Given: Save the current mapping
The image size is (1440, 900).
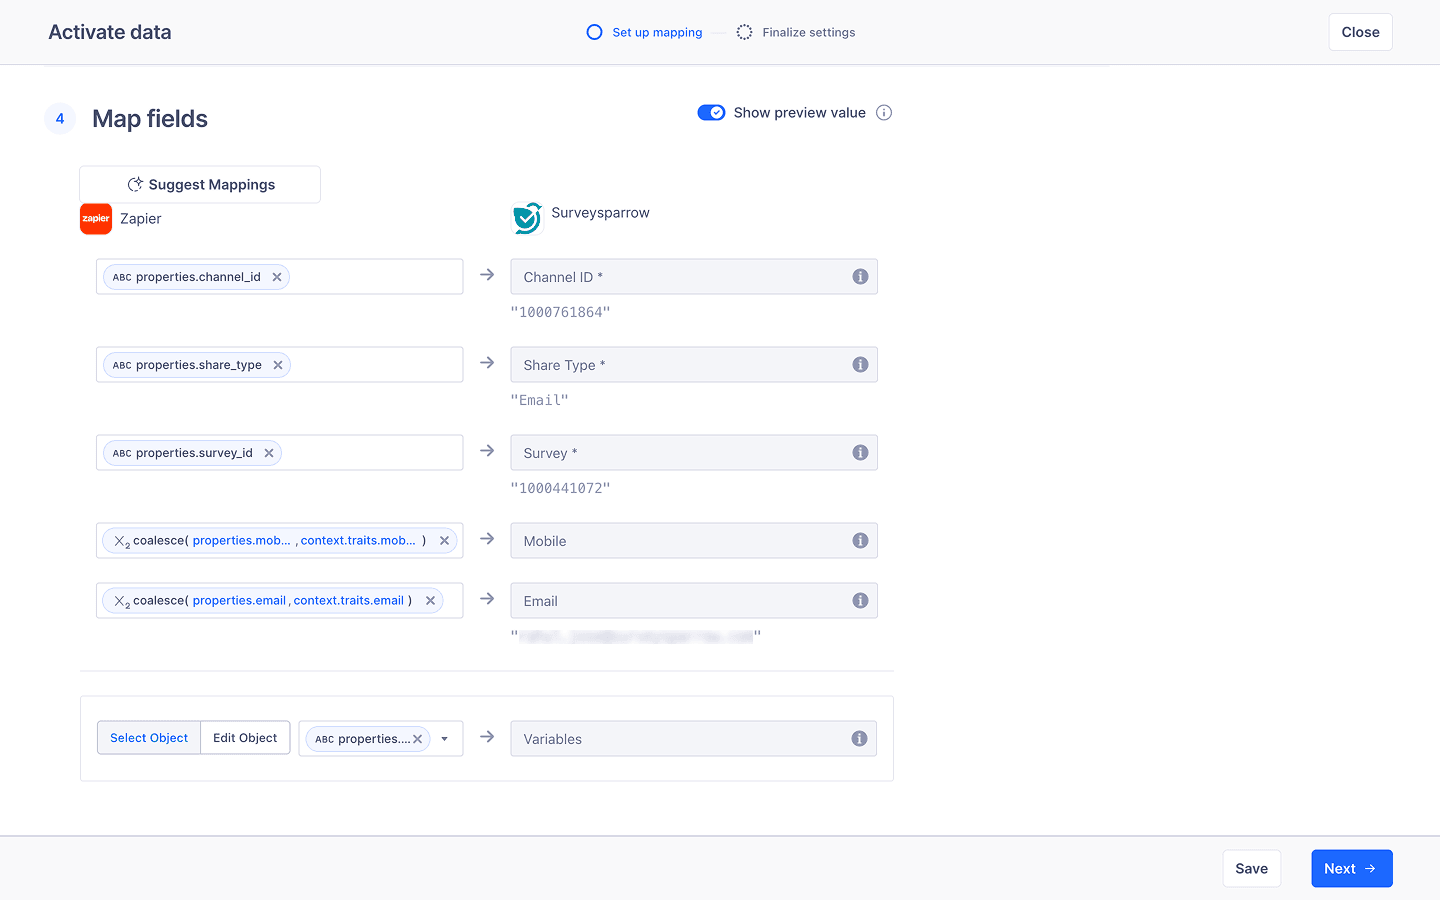Looking at the screenshot, I should pos(1251,869).
